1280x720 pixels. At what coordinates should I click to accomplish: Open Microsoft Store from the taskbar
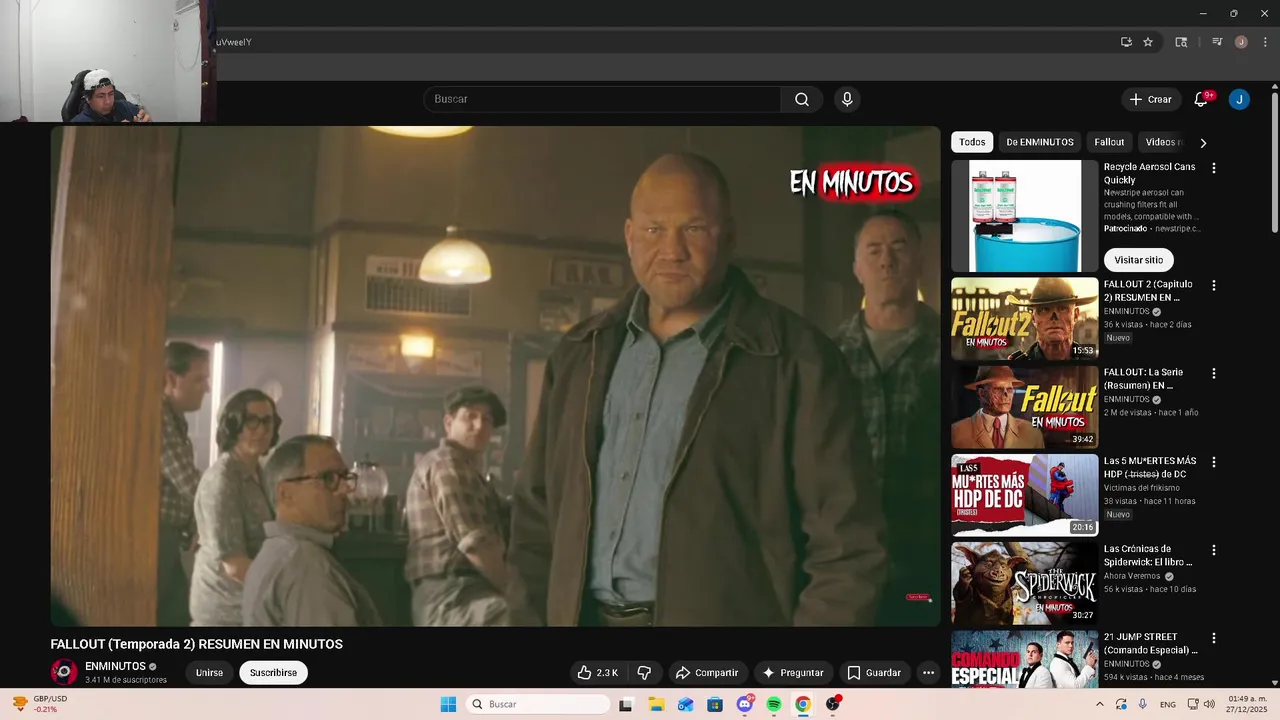715,704
